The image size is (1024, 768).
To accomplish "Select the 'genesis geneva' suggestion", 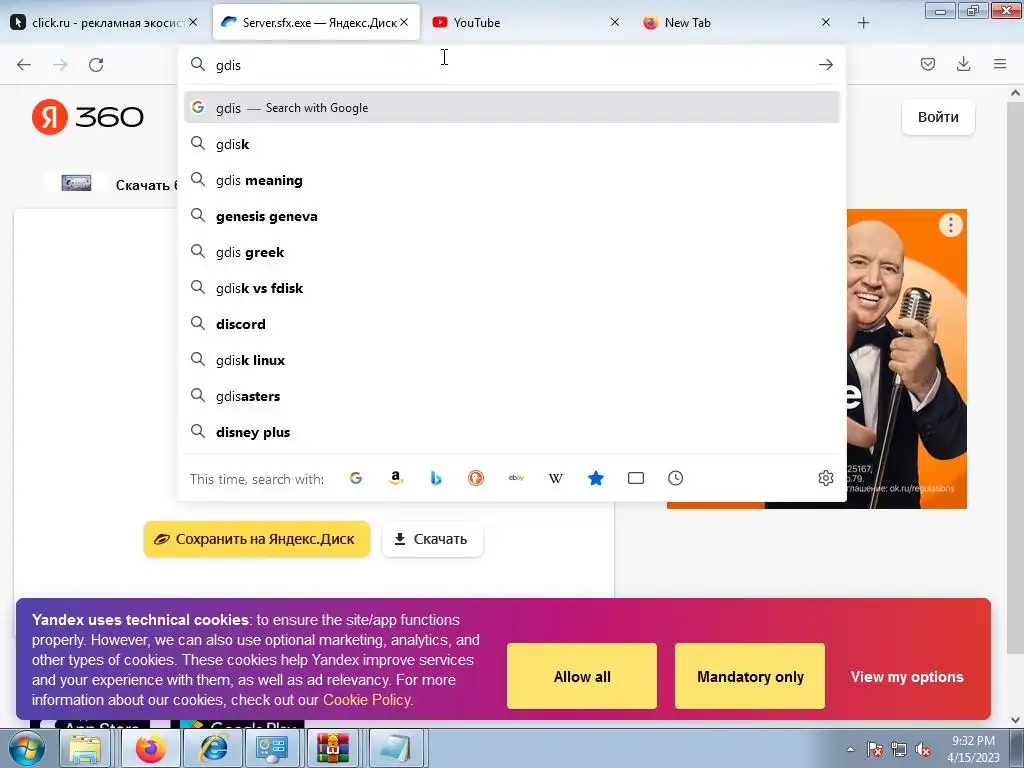I will (x=512, y=216).
